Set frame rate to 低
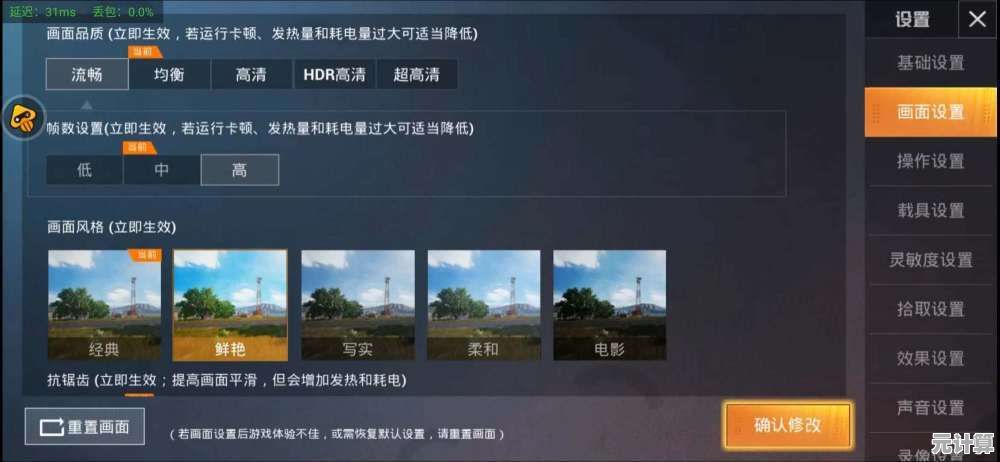 pos(84,170)
